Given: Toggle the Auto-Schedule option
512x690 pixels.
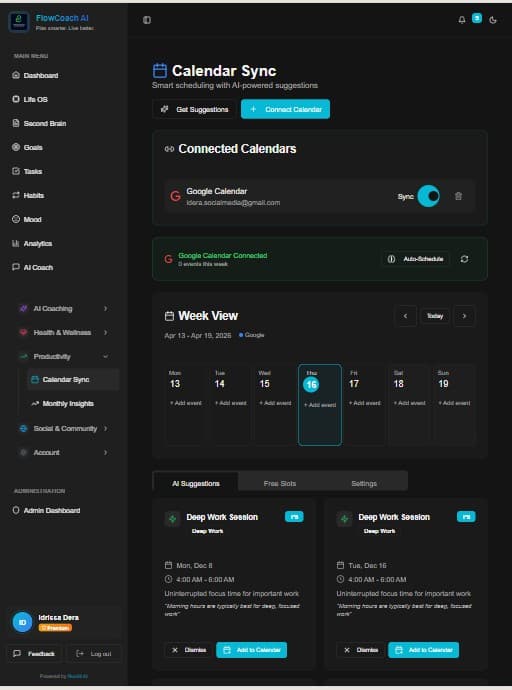Looking at the screenshot, I should 416,259.
